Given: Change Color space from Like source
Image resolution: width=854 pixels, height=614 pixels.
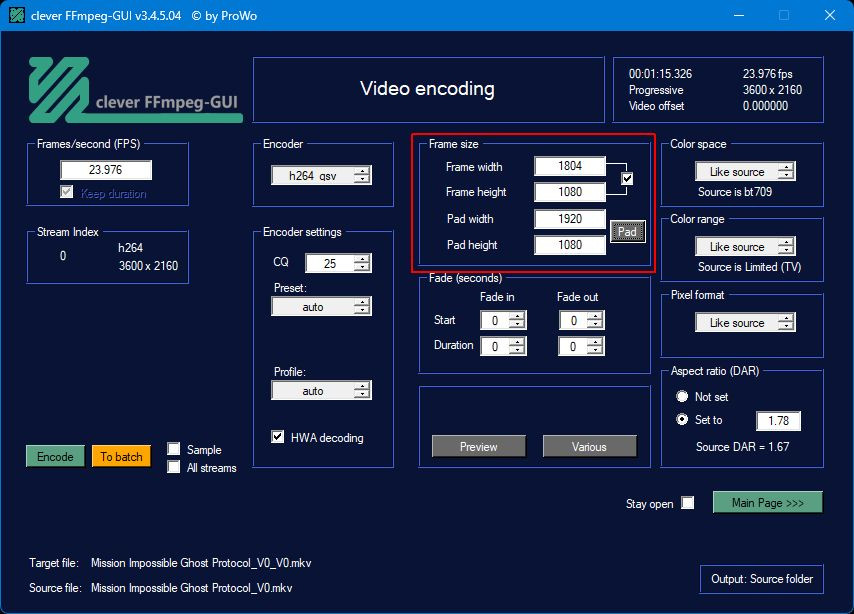Looking at the screenshot, I should point(744,171).
